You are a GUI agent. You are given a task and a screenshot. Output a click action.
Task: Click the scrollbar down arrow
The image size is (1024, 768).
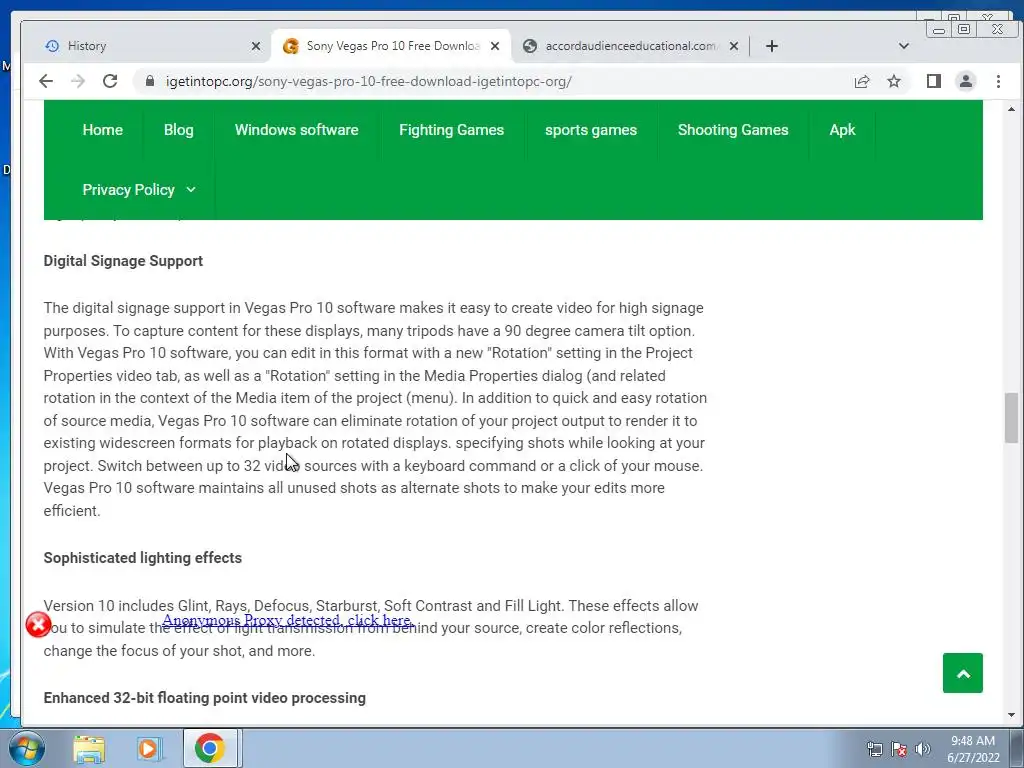(1011, 715)
